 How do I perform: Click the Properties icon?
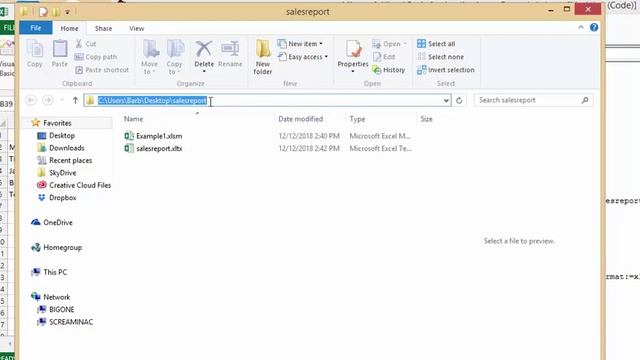(x=353, y=50)
